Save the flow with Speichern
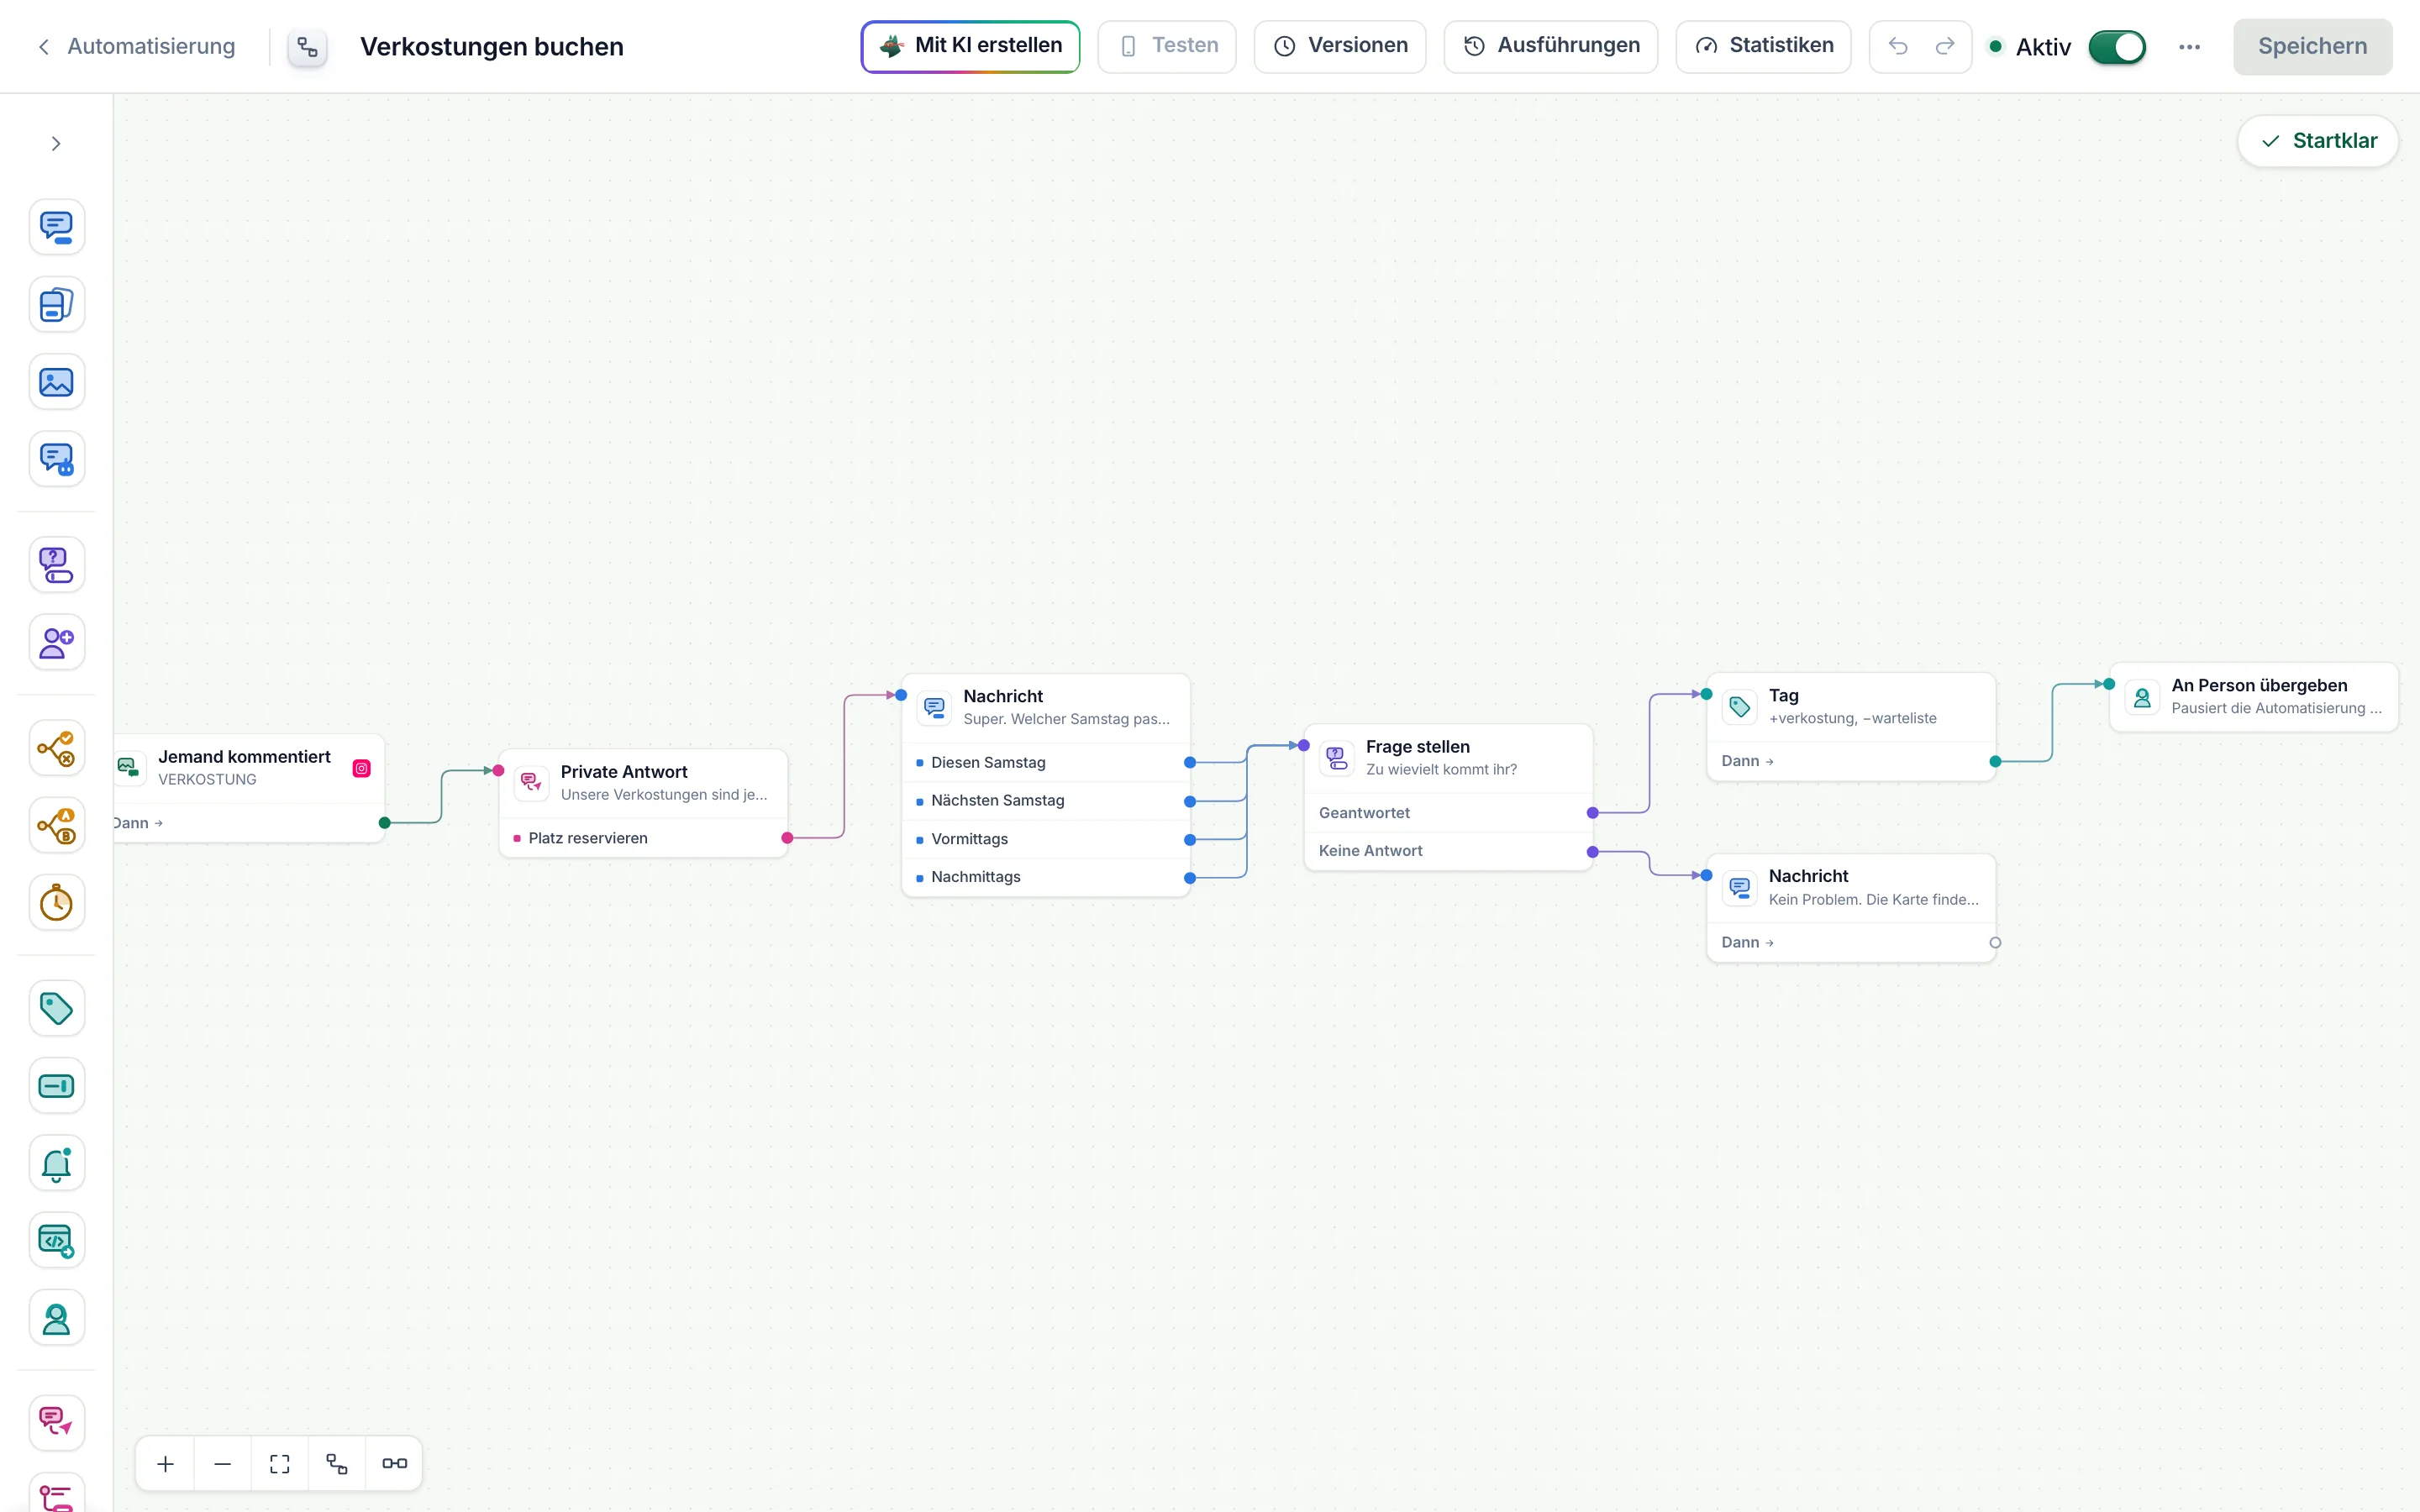 (x=2312, y=46)
